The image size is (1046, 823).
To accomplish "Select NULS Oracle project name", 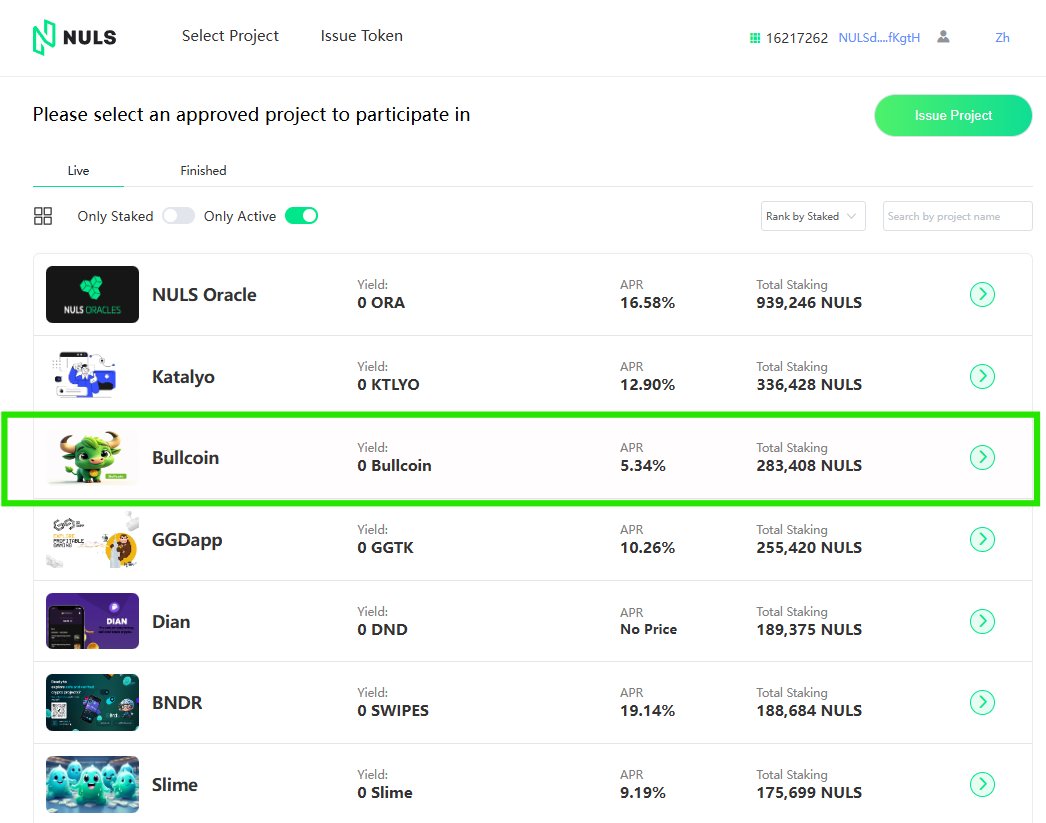I will [204, 295].
